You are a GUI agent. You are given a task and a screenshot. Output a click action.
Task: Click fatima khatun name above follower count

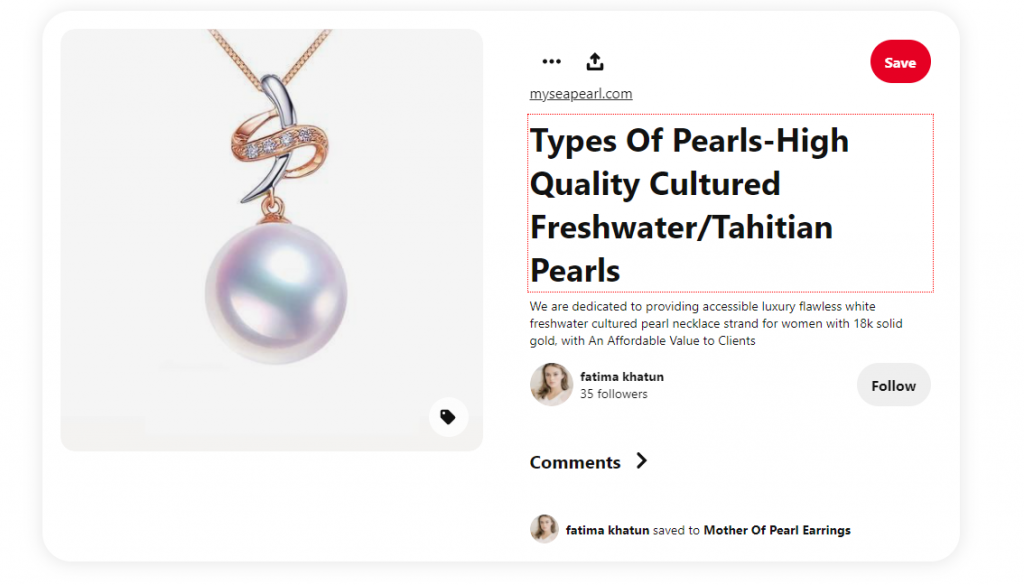tap(621, 377)
